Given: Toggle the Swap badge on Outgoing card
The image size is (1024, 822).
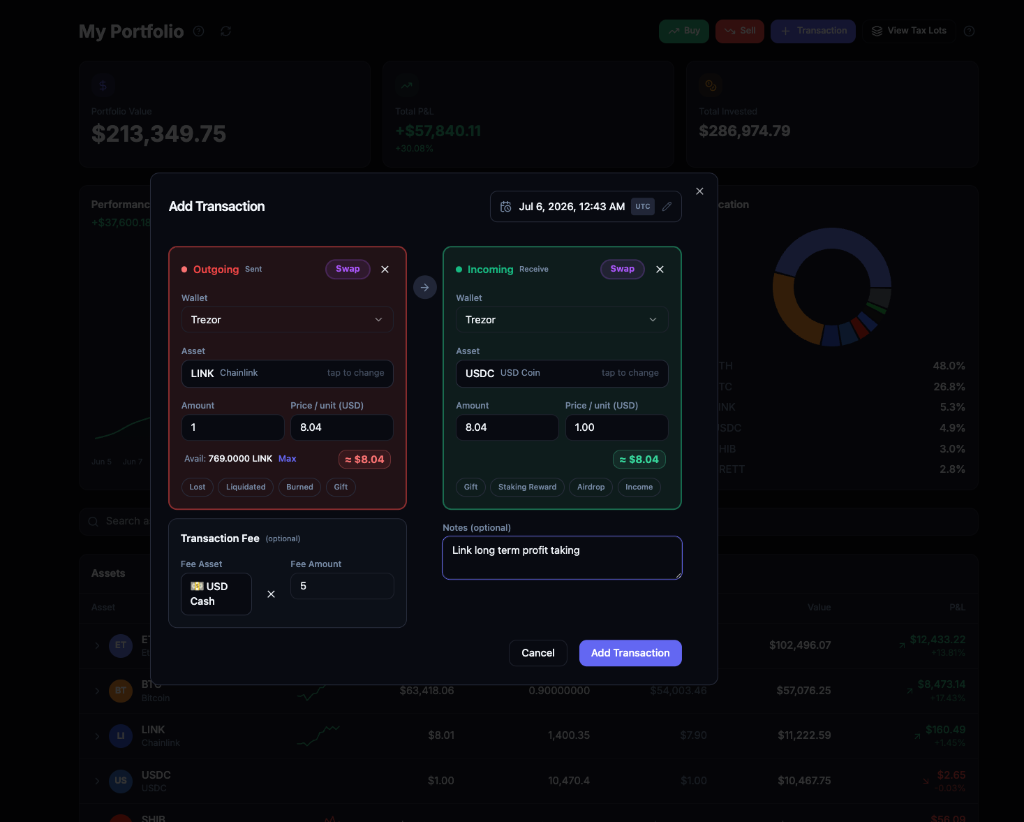Looking at the screenshot, I should 347,269.
